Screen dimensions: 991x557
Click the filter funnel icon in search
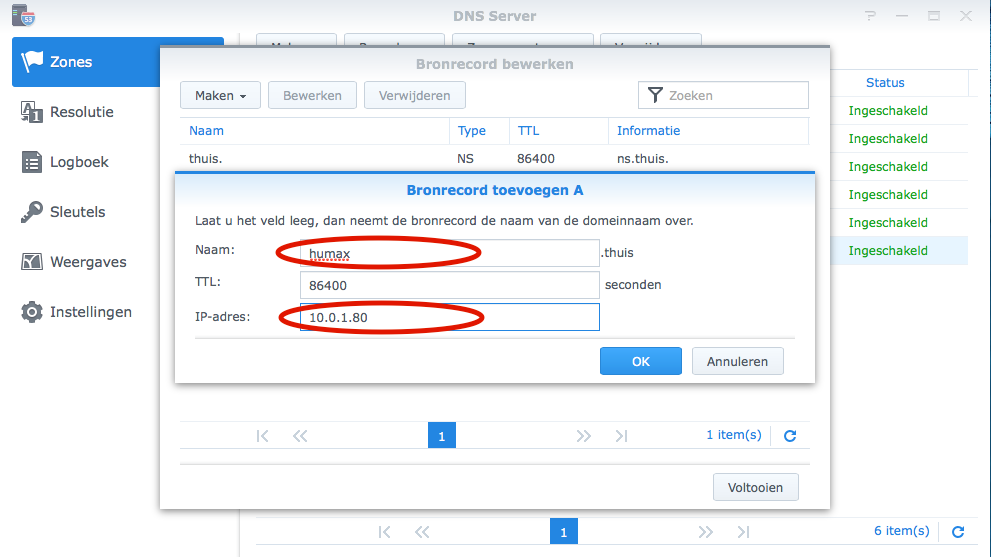[x=655, y=95]
